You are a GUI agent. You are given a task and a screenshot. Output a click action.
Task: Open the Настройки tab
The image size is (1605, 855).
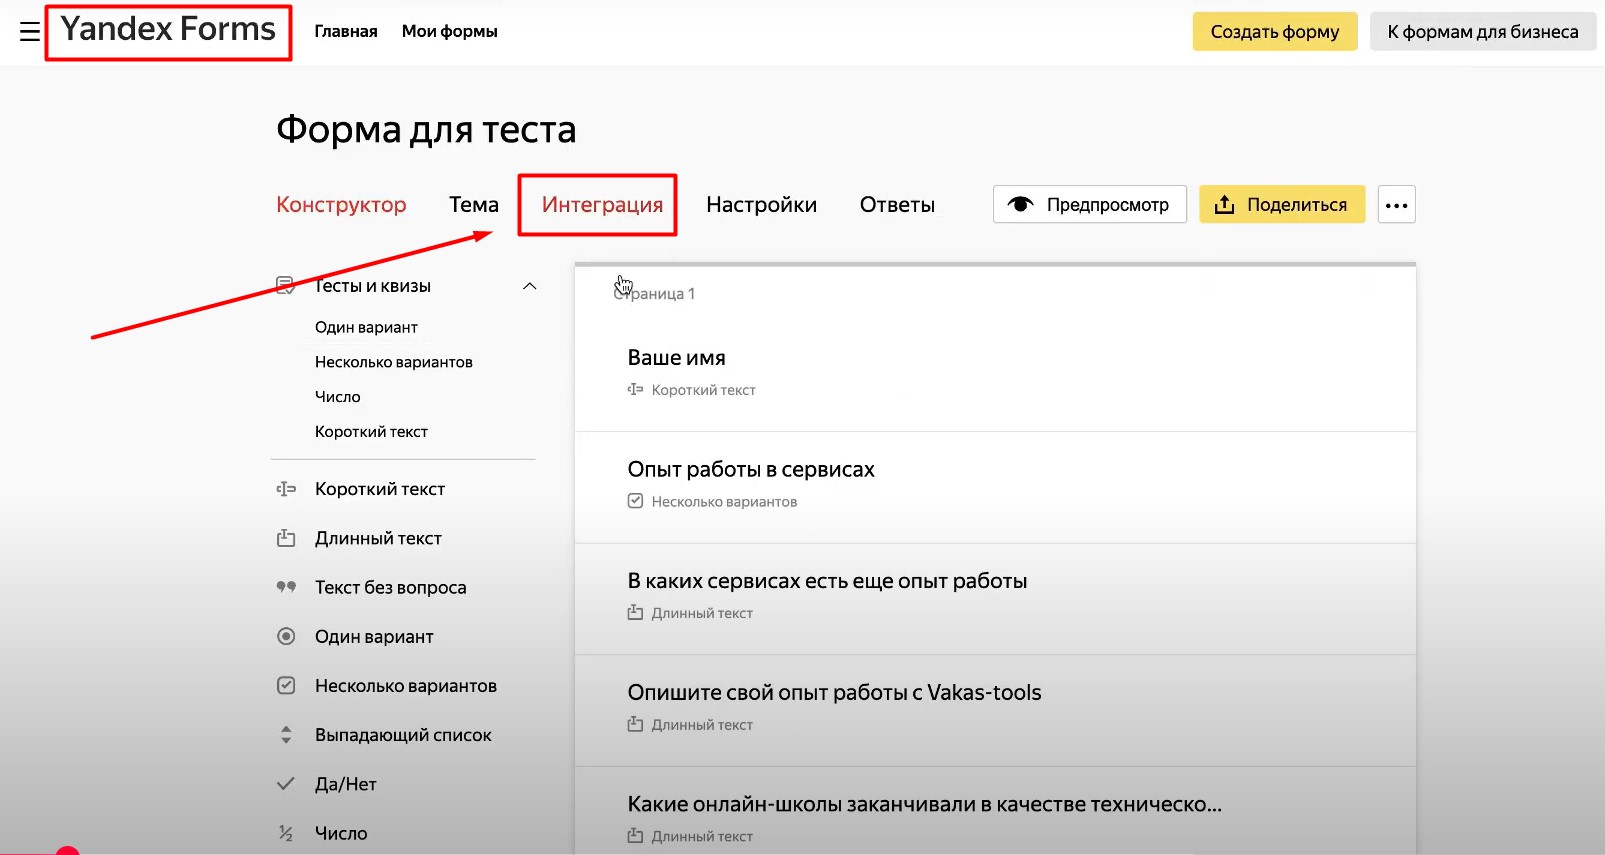point(761,205)
